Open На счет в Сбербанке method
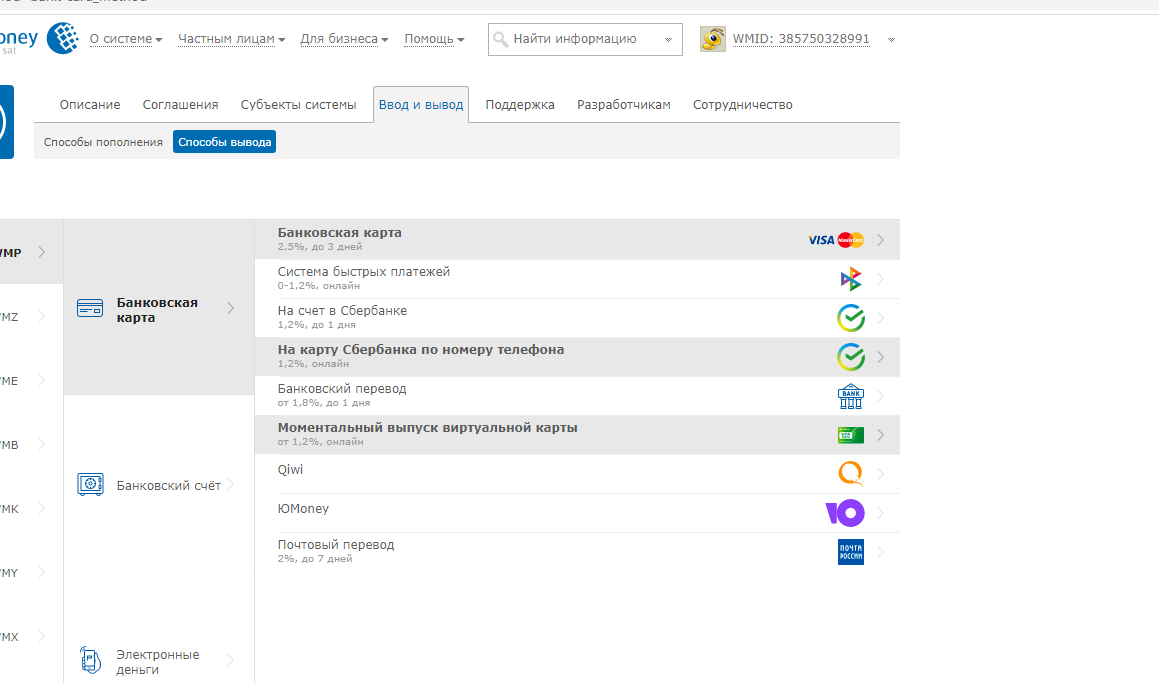This screenshot has height=683, width=1159. 577,318
